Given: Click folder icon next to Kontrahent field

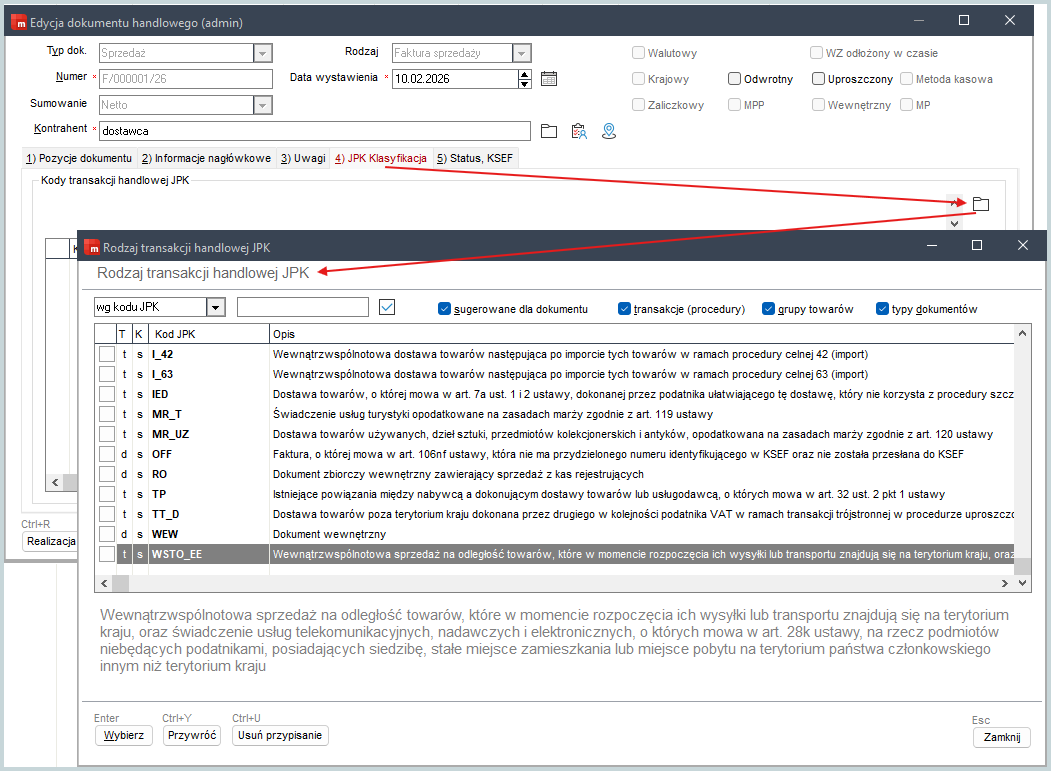Looking at the screenshot, I should tap(548, 131).
